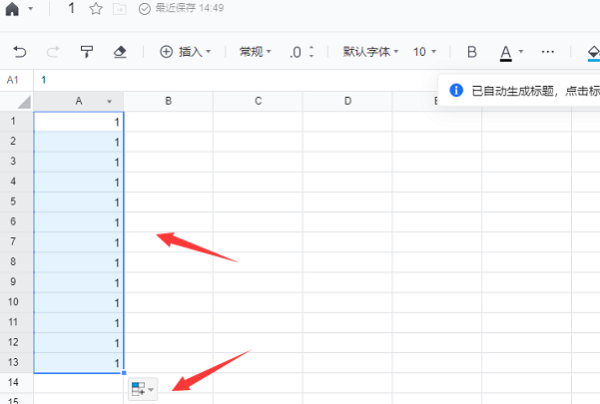
Task: Undo the last action
Action: (x=20, y=52)
